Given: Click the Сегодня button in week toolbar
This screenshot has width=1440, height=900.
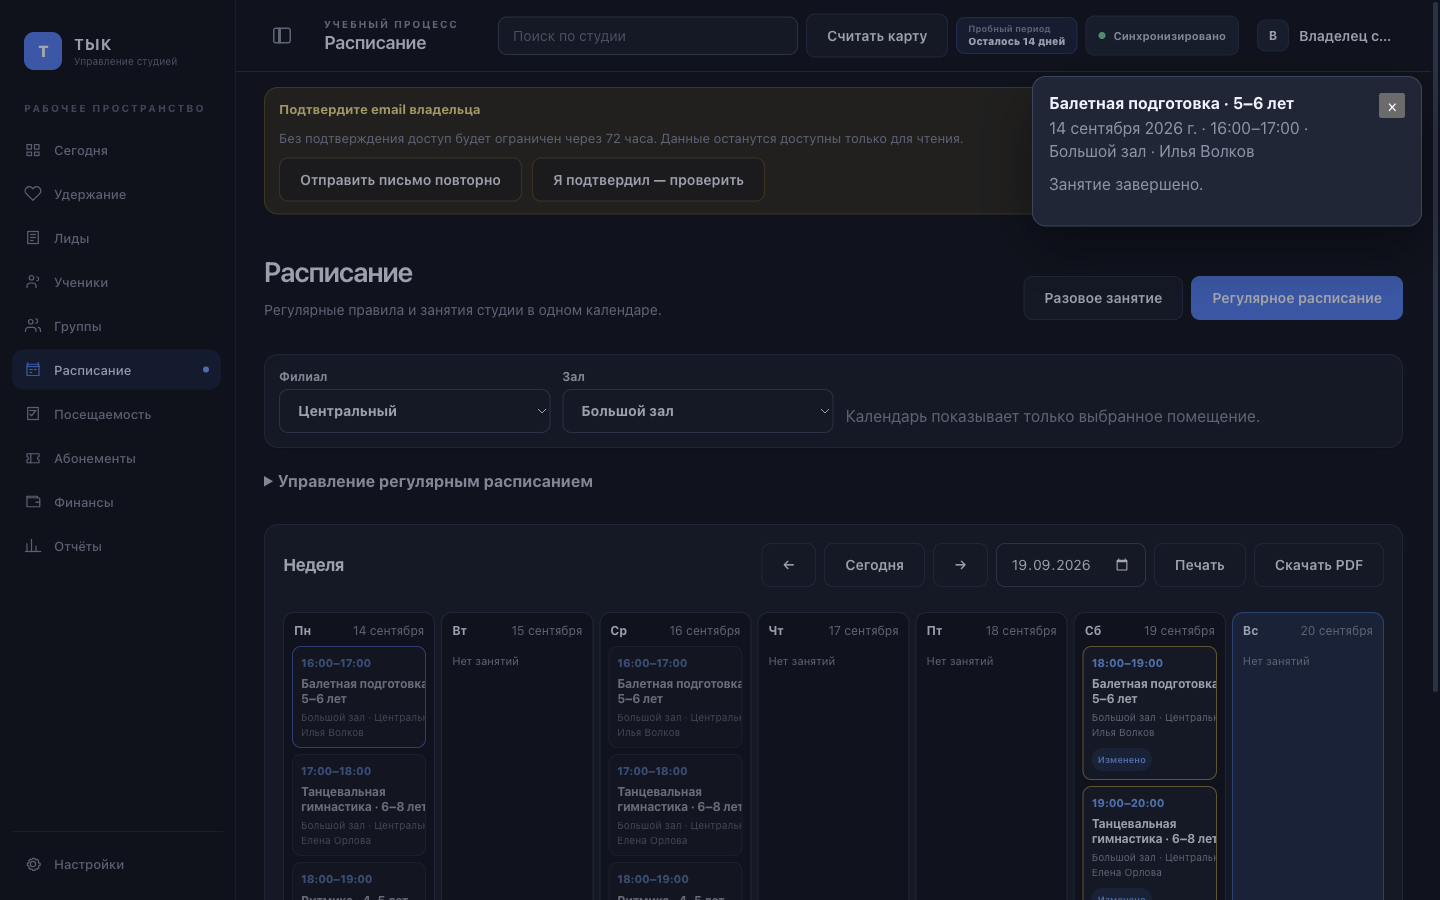Looking at the screenshot, I should tap(874, 565).
